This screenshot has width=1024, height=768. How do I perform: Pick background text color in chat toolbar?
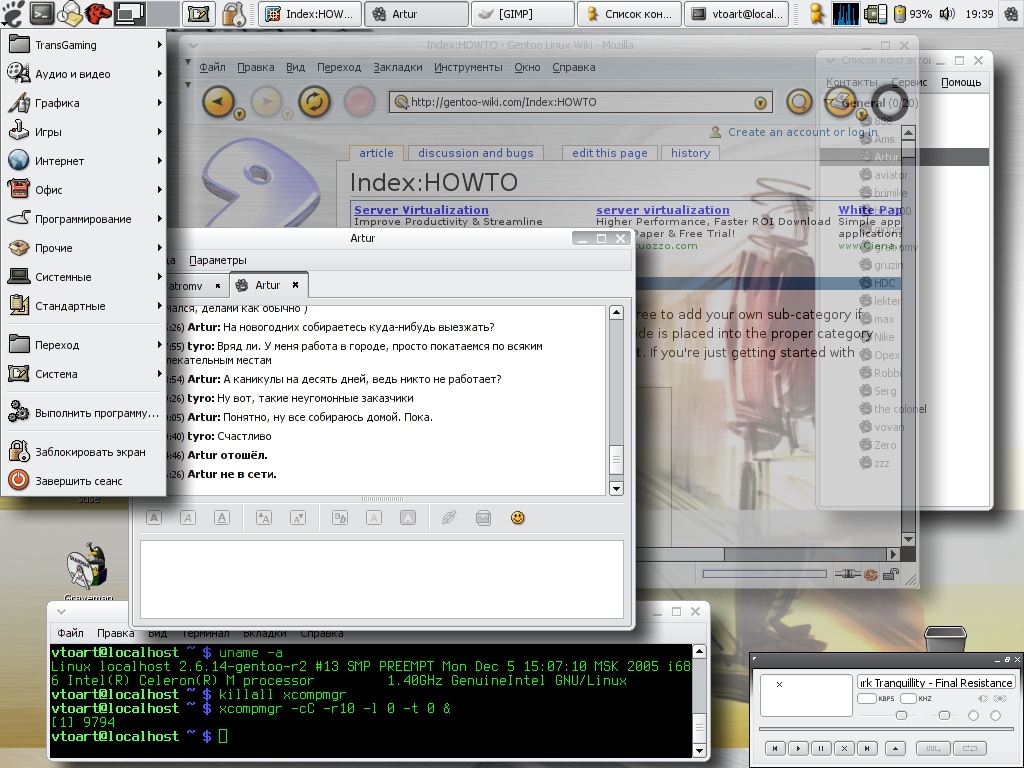coord(408,518)
